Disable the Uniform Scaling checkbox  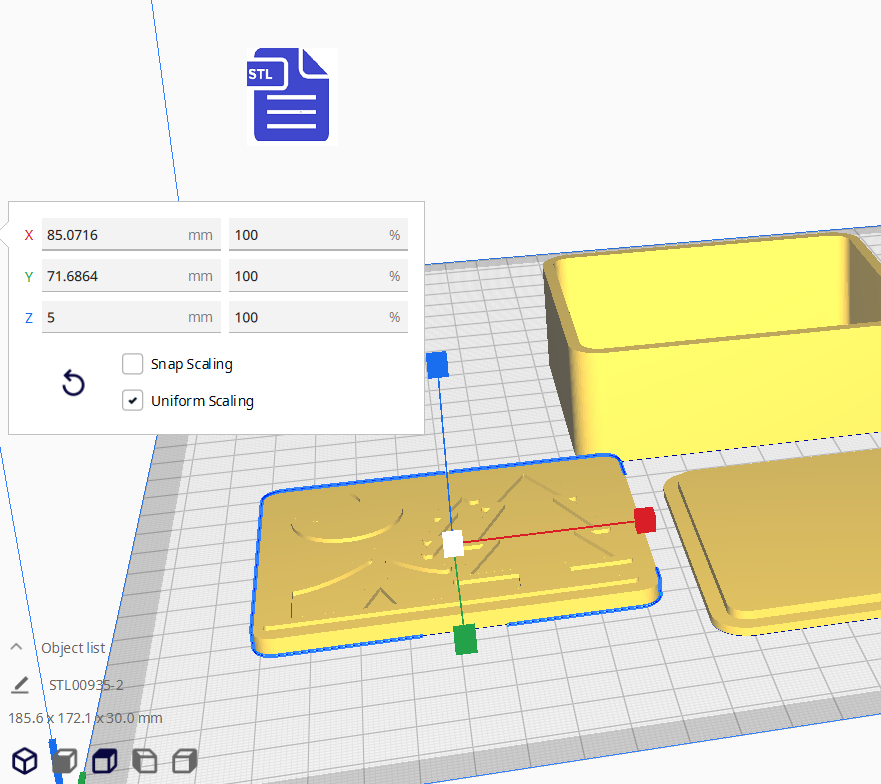(132, 401)
